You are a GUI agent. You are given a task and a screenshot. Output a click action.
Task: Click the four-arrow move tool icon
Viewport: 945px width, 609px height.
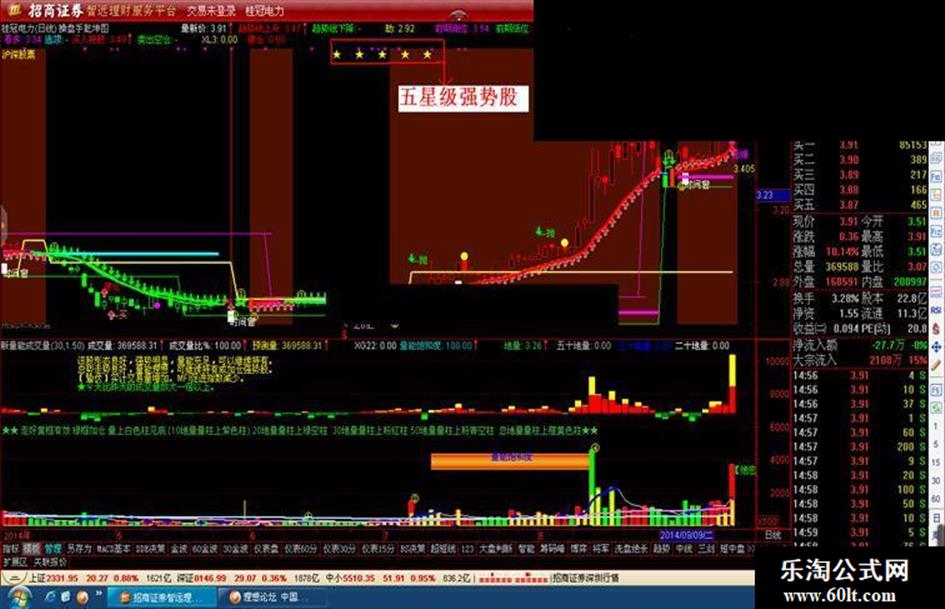pos(935,347)
